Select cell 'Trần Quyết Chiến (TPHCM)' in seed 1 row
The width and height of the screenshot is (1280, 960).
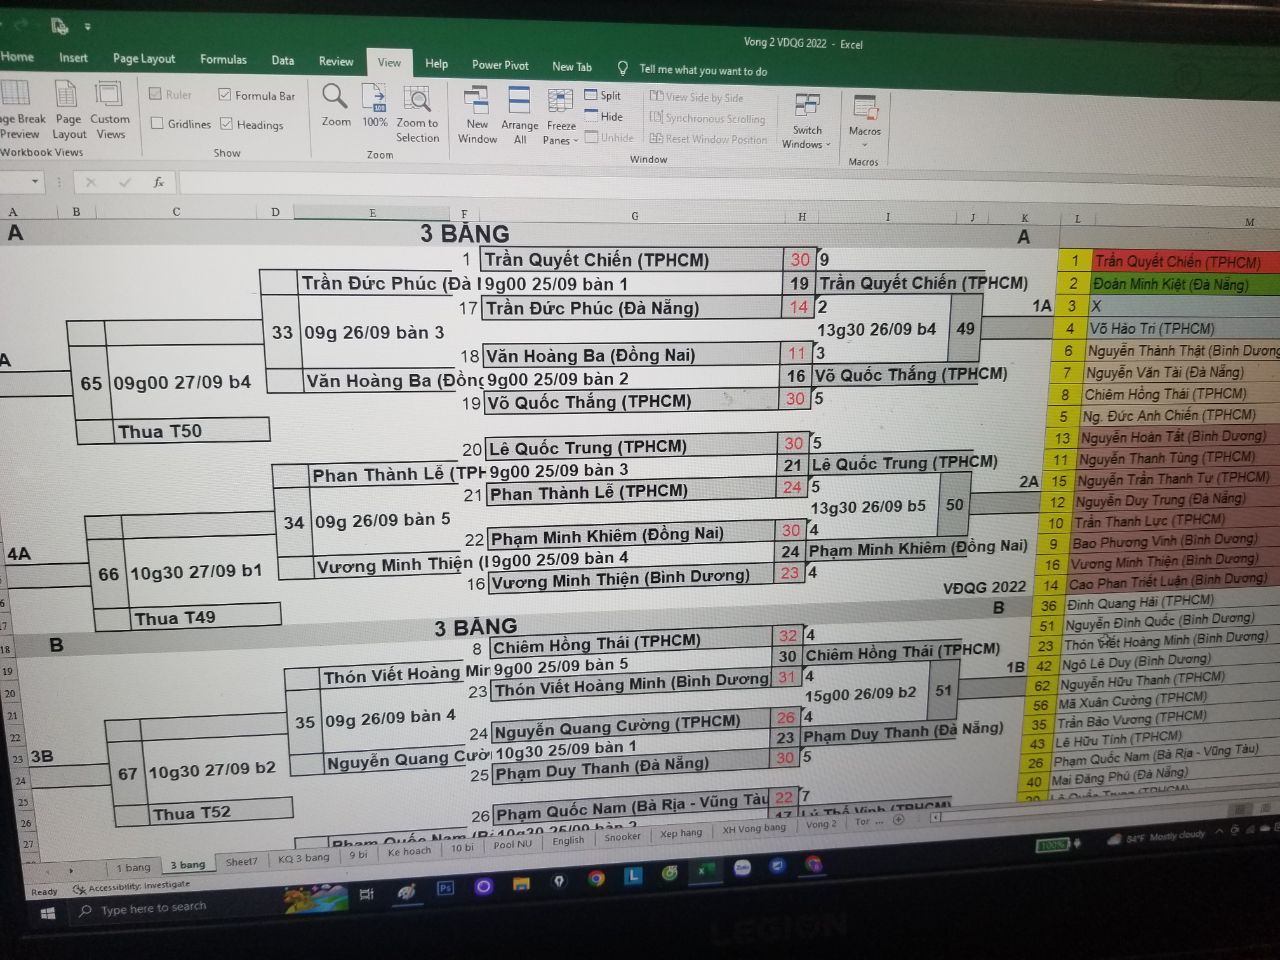pyautogui.click(x=632, y=260)
